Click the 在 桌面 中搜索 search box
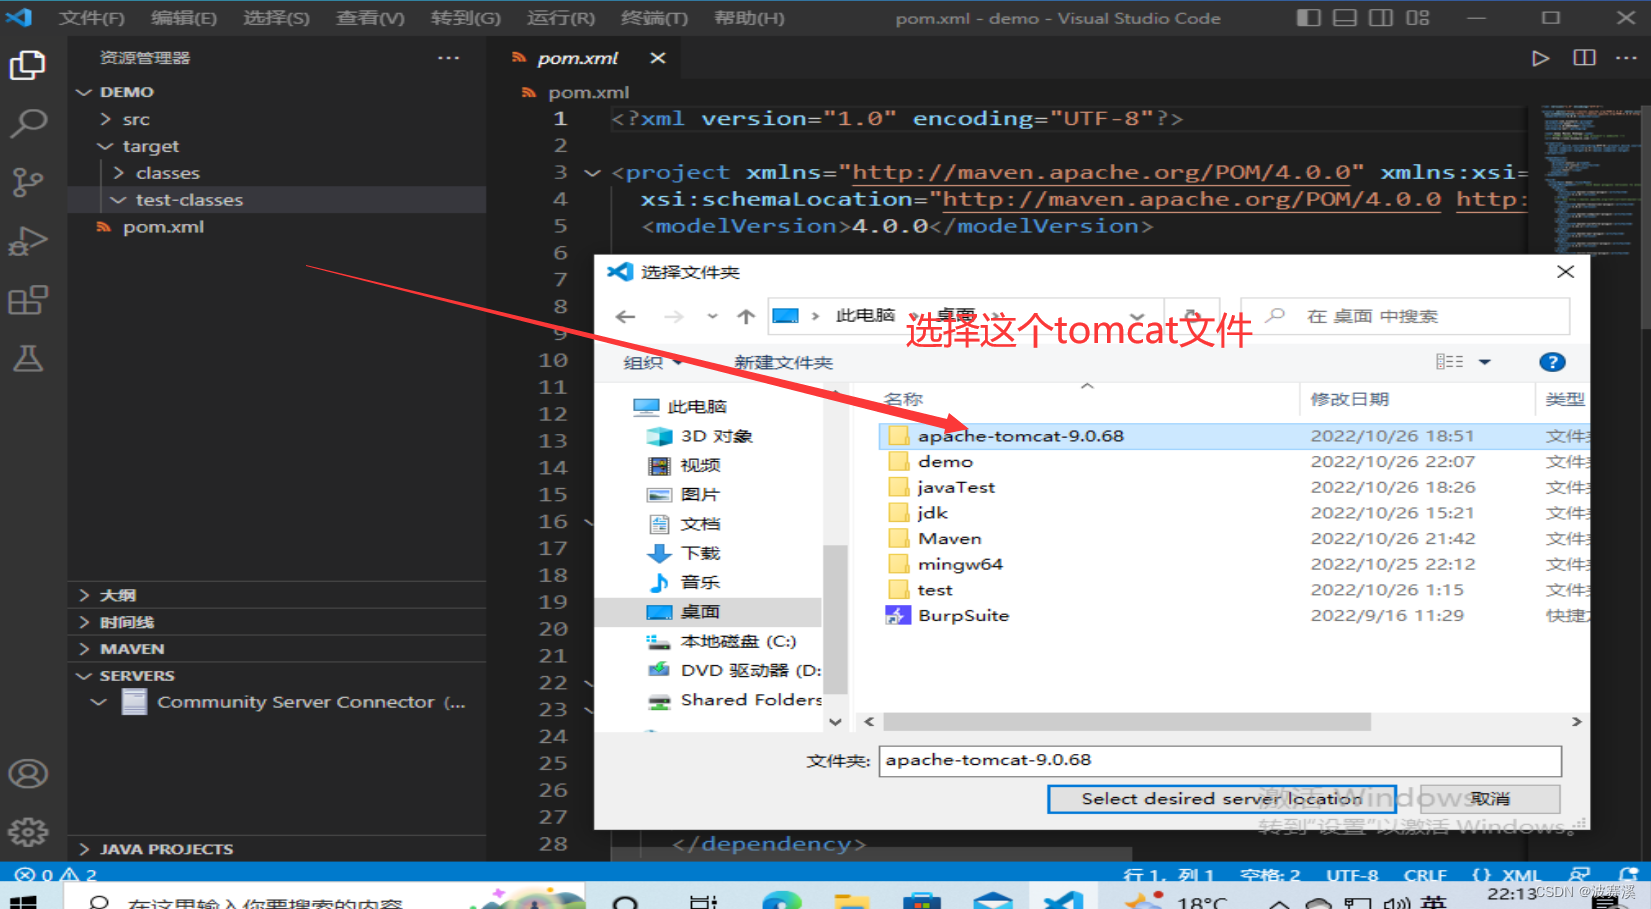 coord(1405,316)
